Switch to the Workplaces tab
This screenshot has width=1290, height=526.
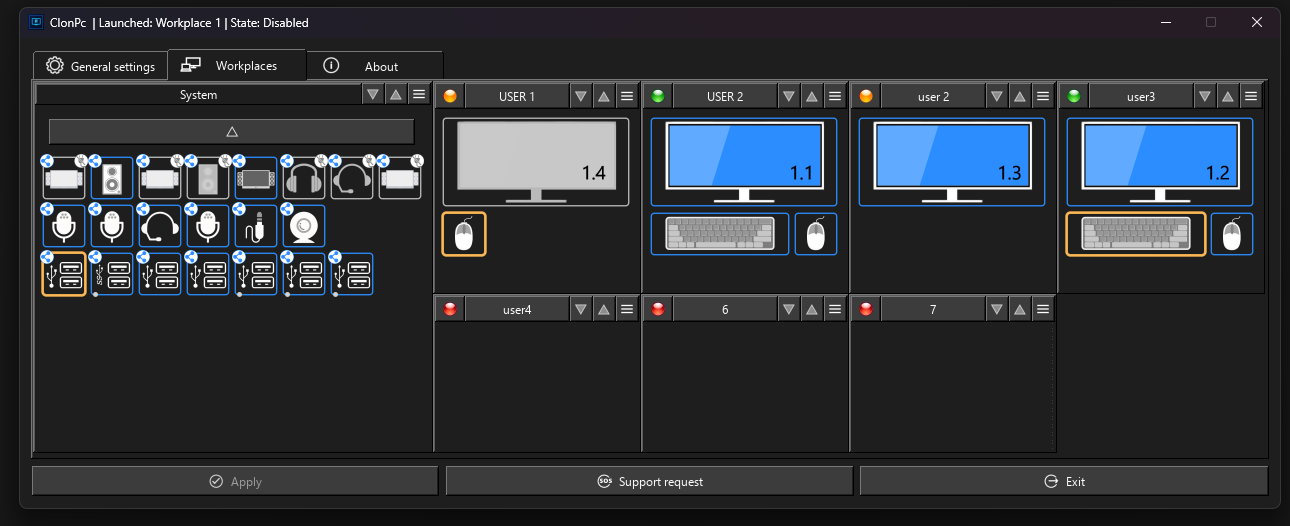coord(236,65)
